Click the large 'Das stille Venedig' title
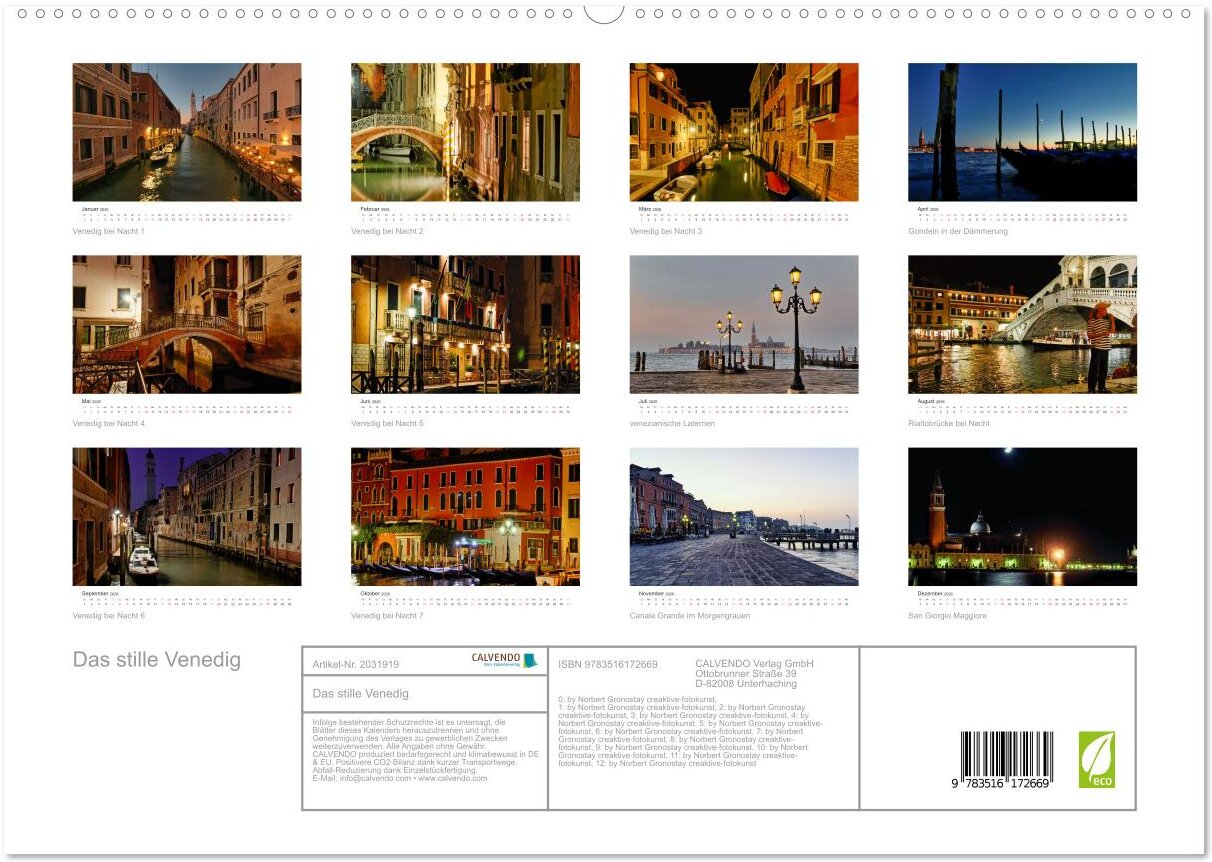Screen dimensions: 1212x862 pyautogui.click(x=157, y=660)
